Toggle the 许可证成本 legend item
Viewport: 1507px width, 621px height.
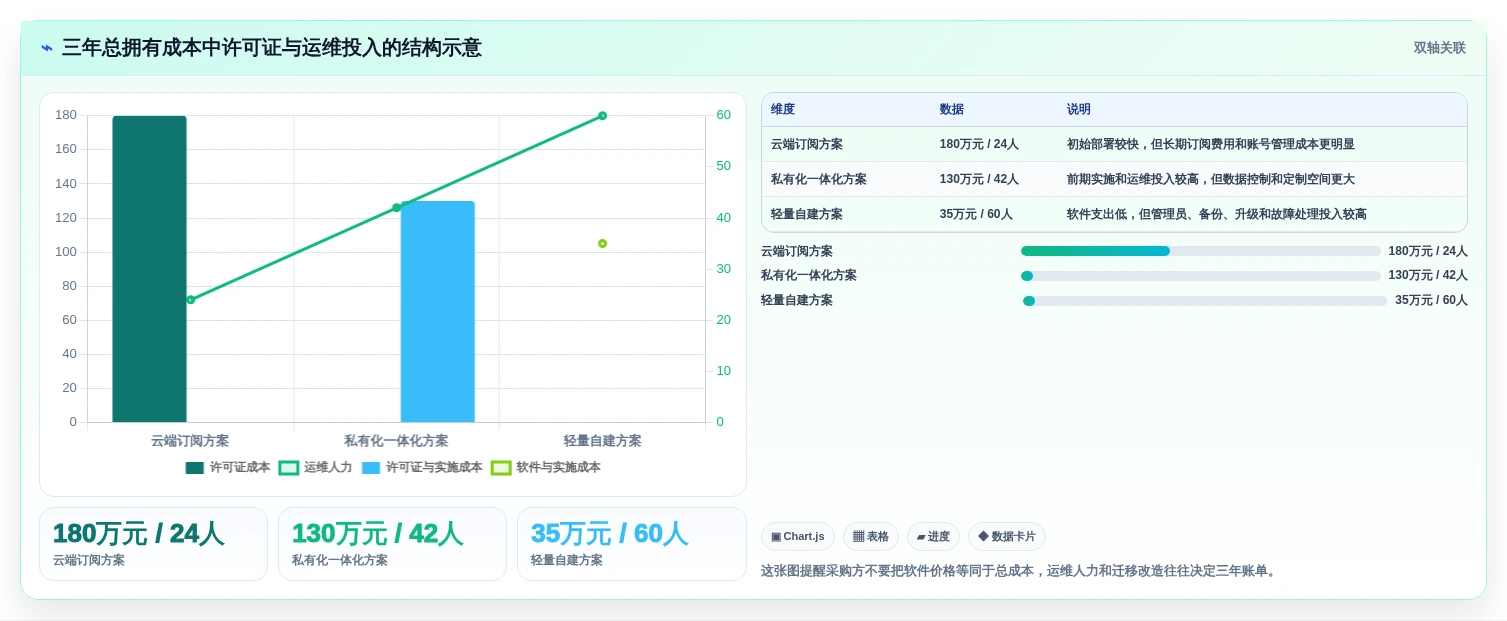pyautogui.click(x=228, y=467)
